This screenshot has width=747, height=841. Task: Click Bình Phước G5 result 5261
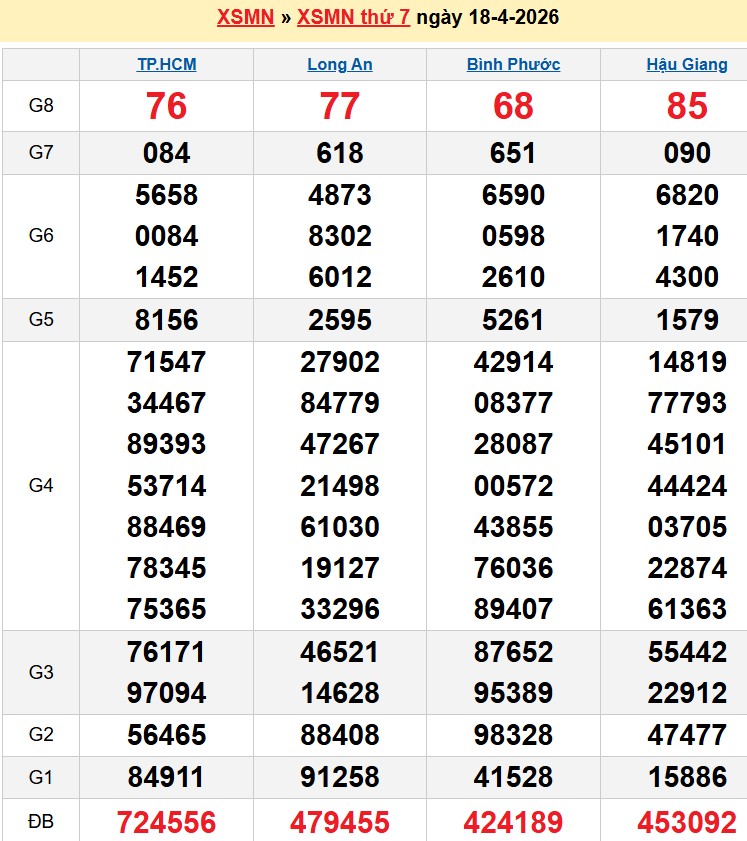(x=513, y=320)
